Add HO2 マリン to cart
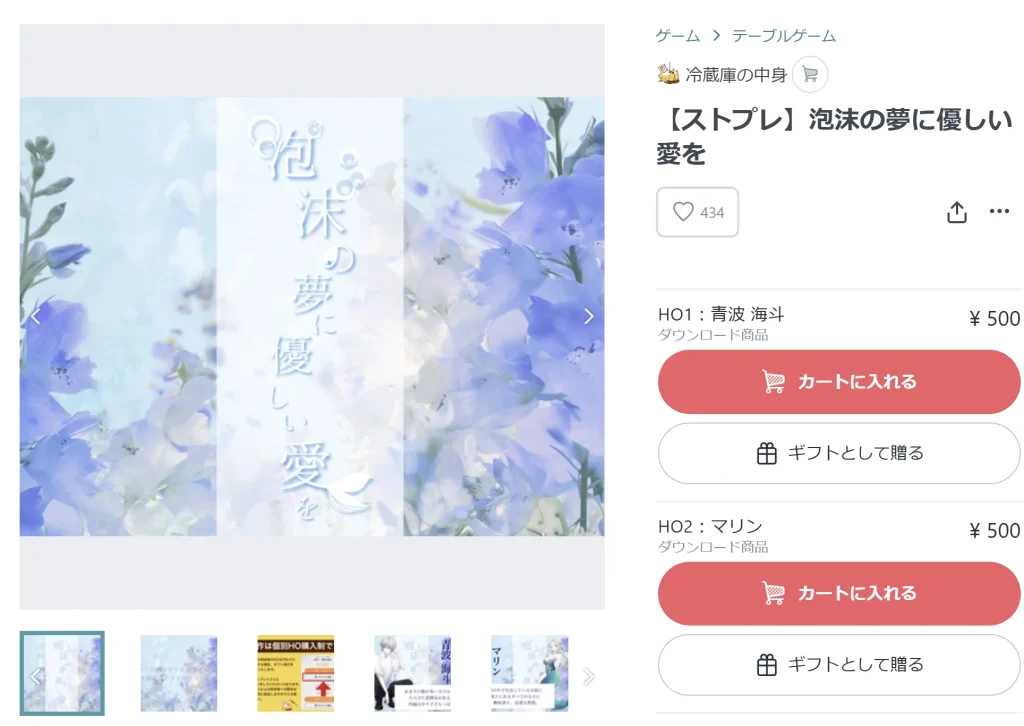1024x726 pixels. (x=839, y=593)
